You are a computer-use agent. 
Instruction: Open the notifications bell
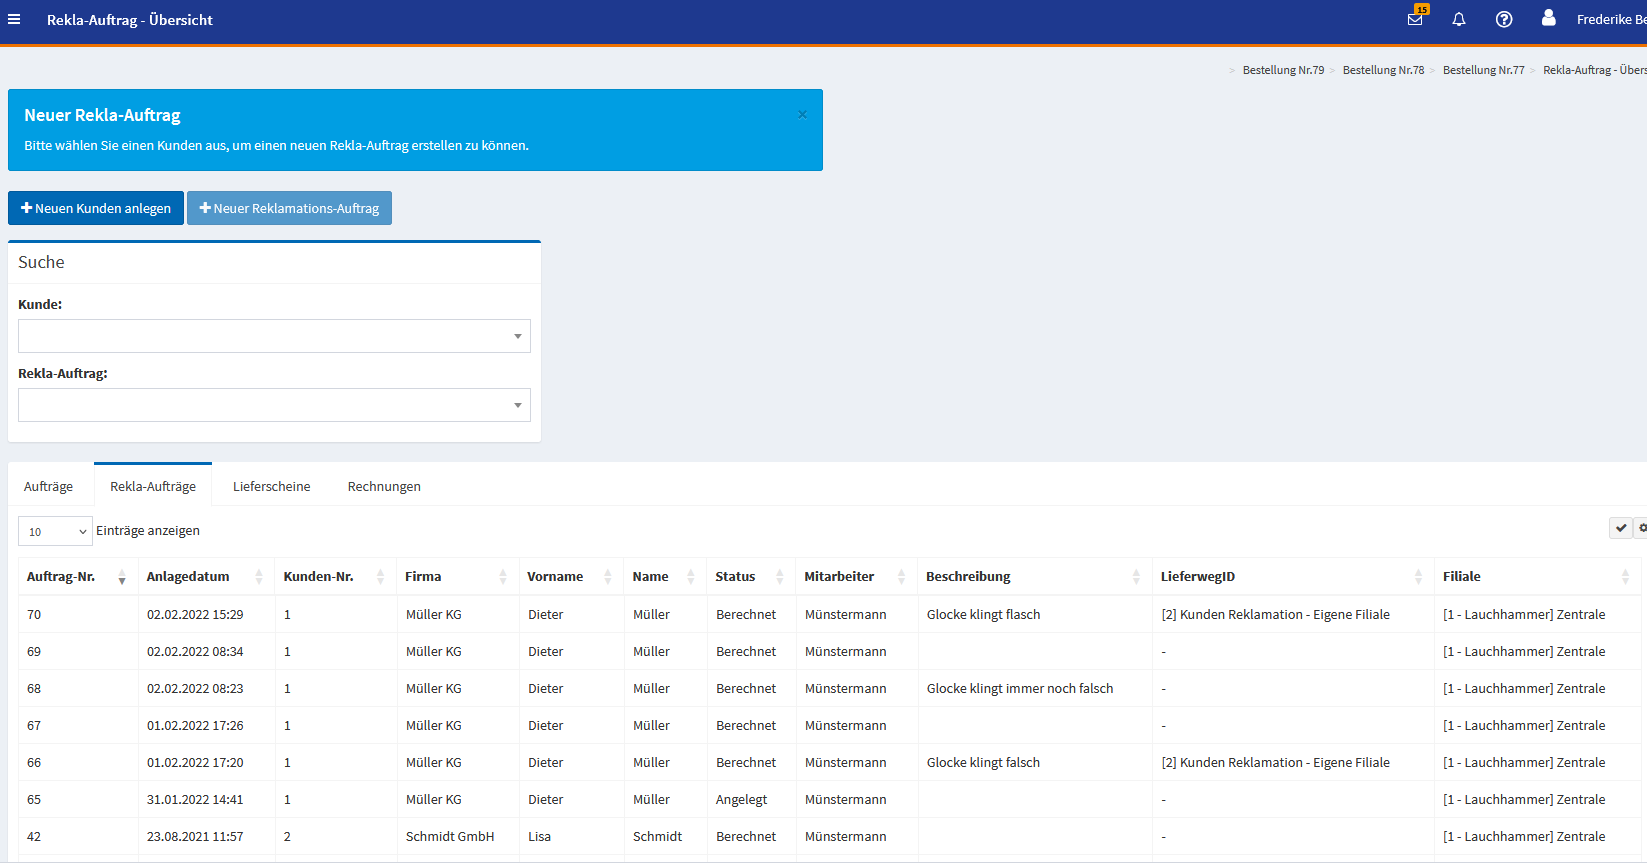[x=1459, y=19]
